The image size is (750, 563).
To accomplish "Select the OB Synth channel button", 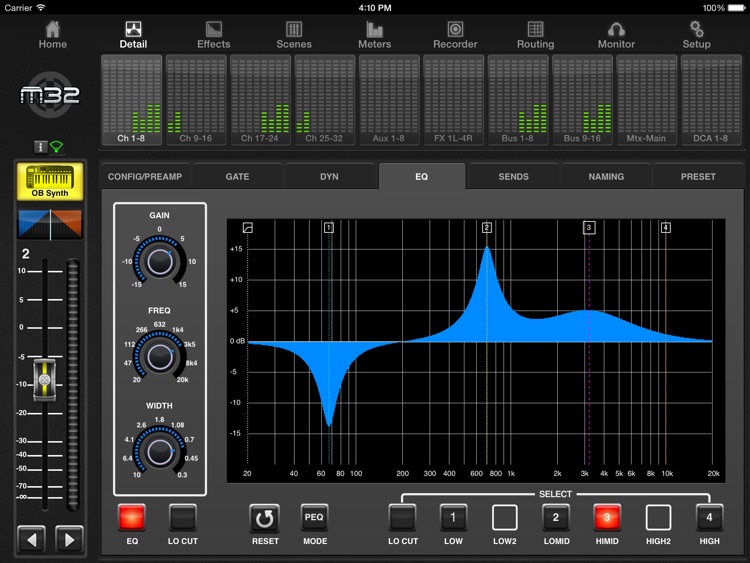I will pos(50,182).
